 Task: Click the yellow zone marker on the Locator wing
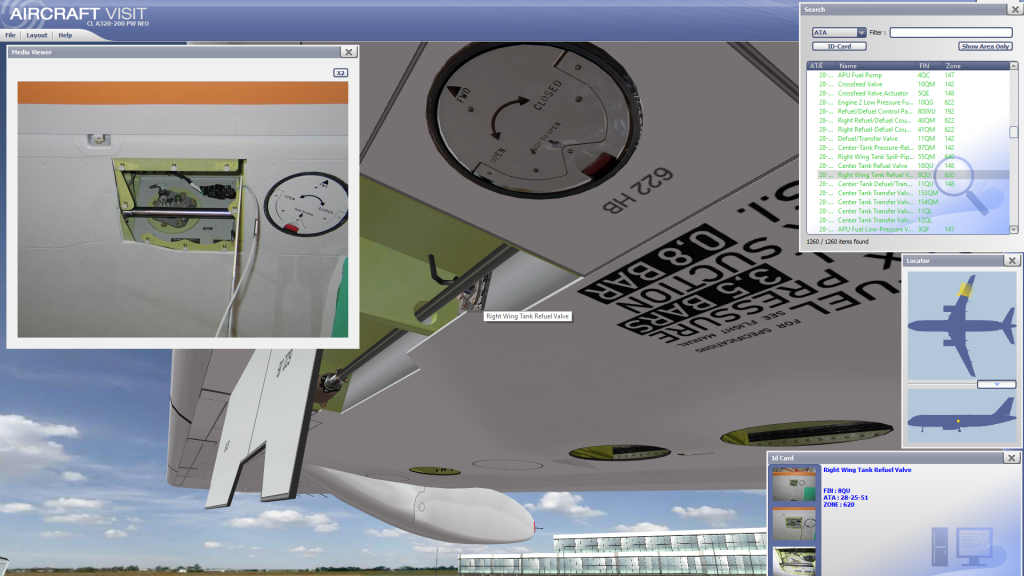point(965,289)
